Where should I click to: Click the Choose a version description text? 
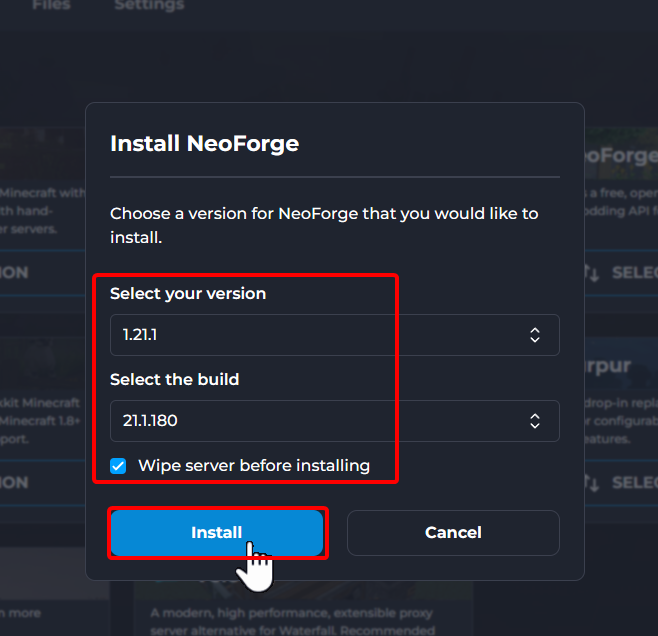tap(324, 225)
